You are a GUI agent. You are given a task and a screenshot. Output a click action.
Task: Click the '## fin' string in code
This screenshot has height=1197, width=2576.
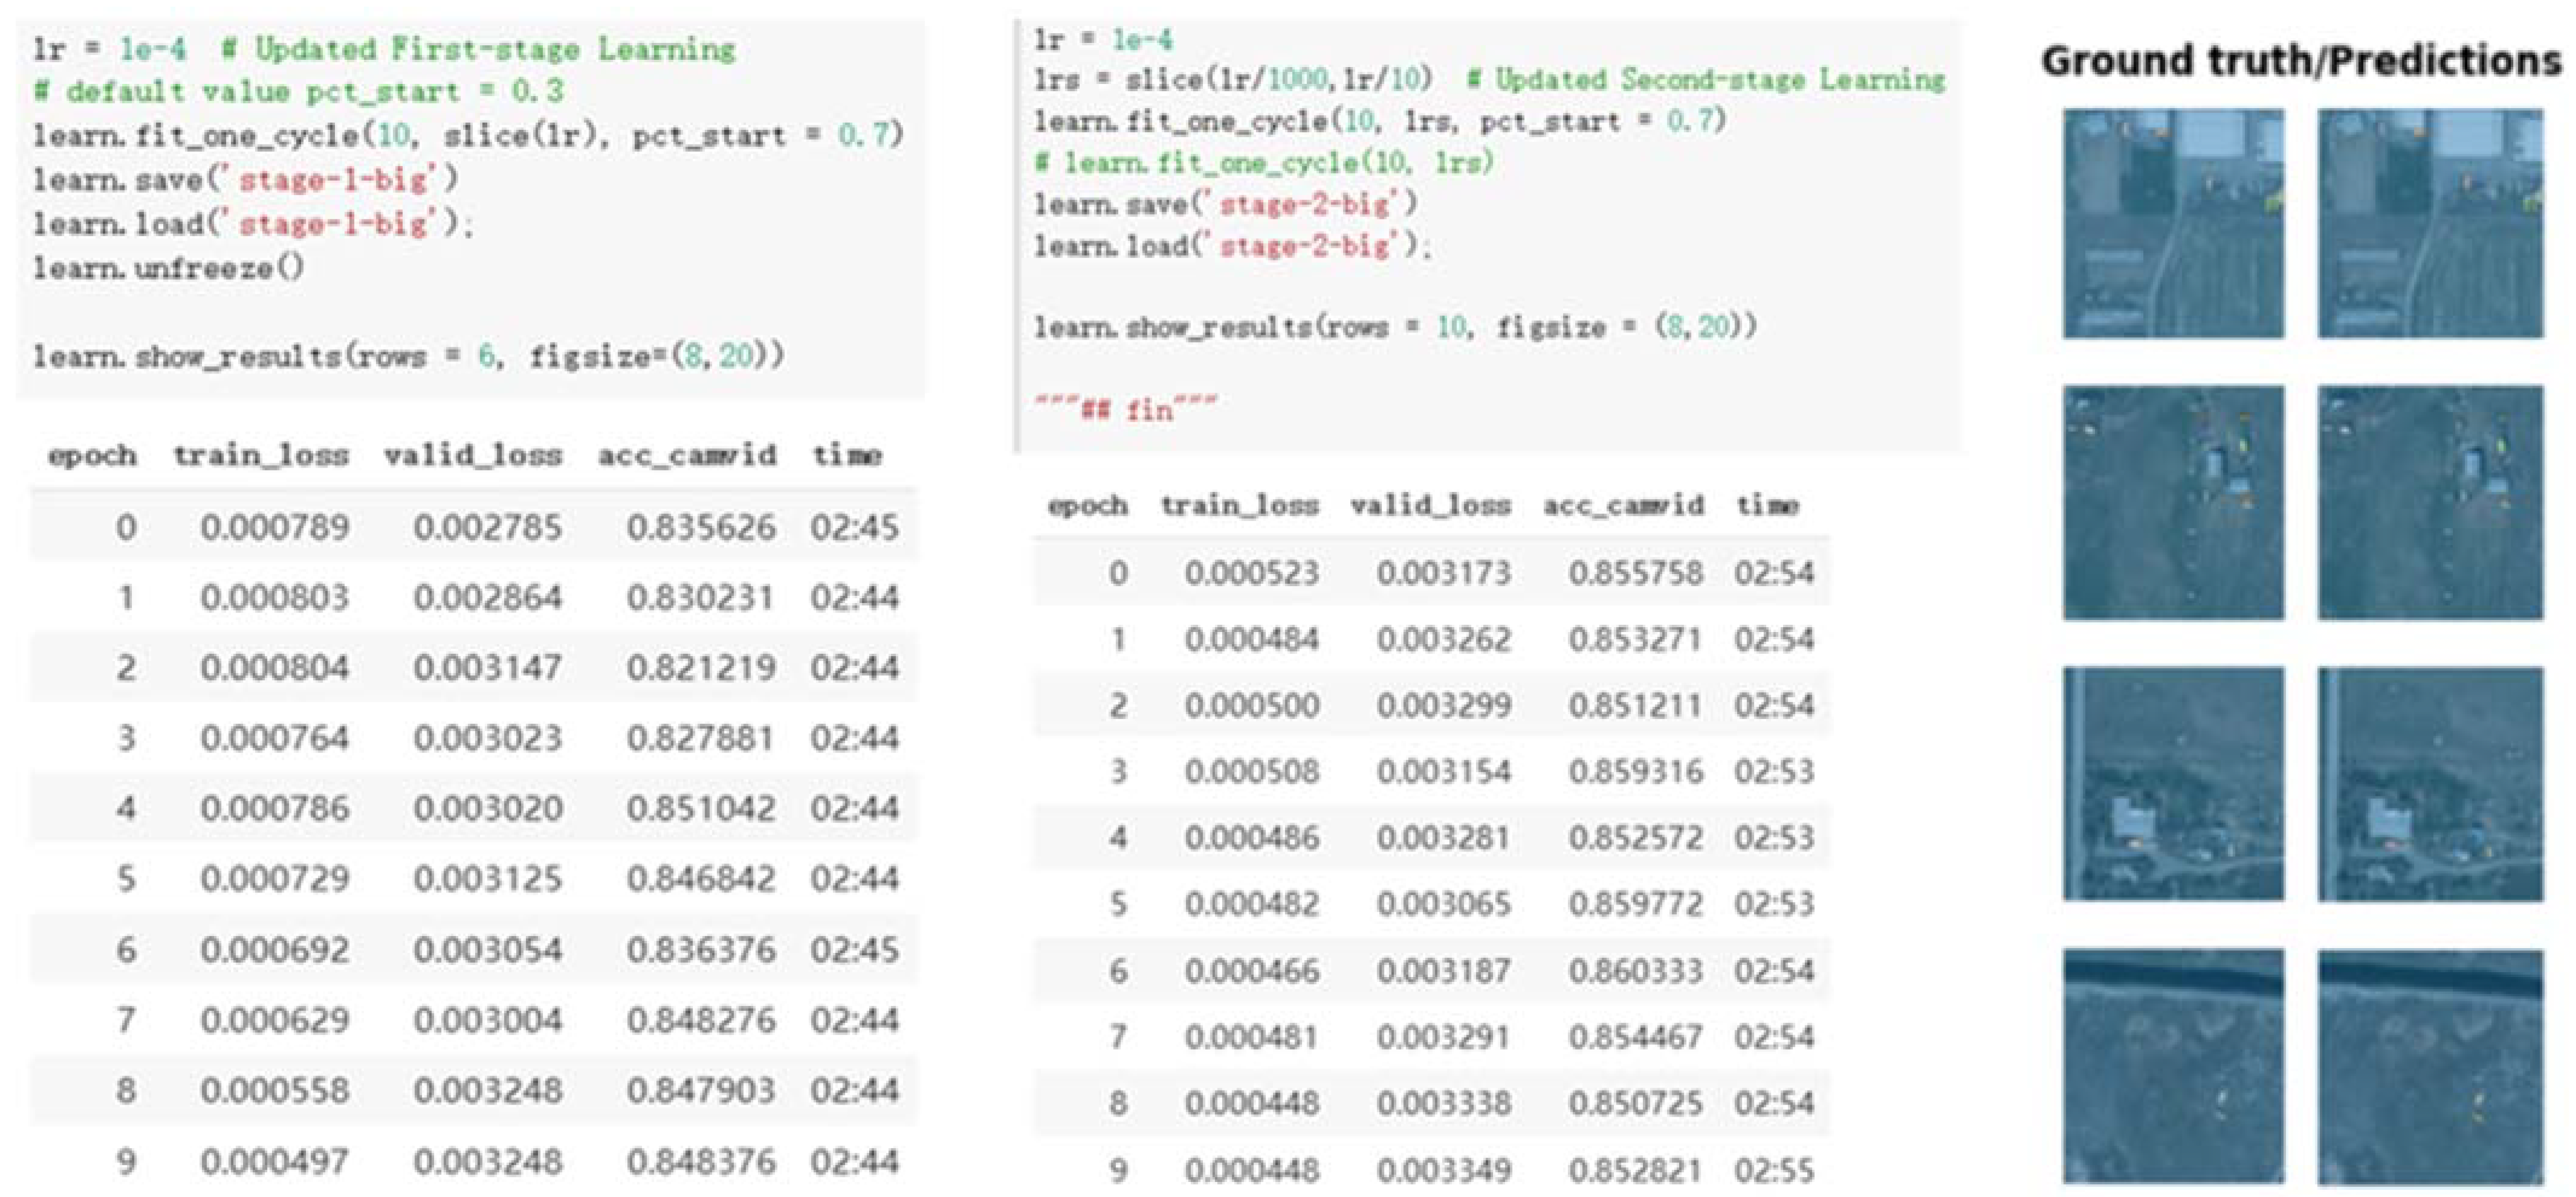[x=1126, y=409]
